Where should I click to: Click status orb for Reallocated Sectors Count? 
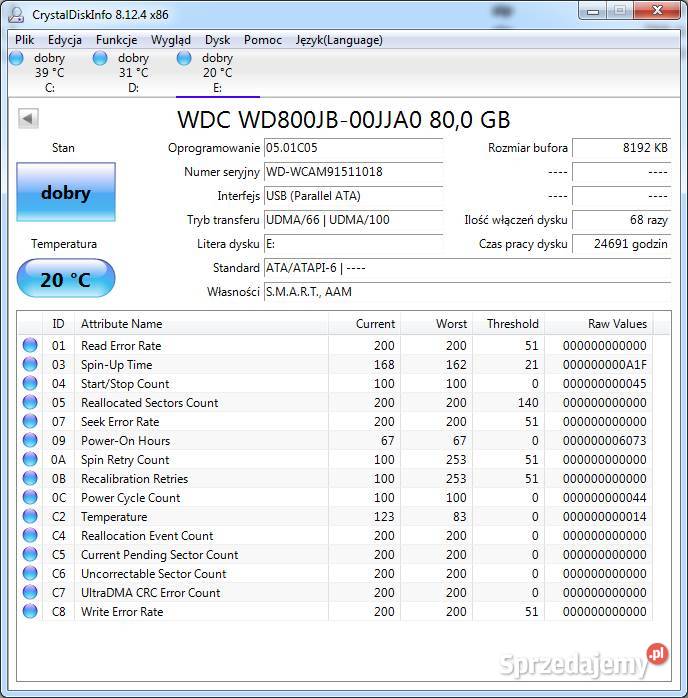point(30,402)
